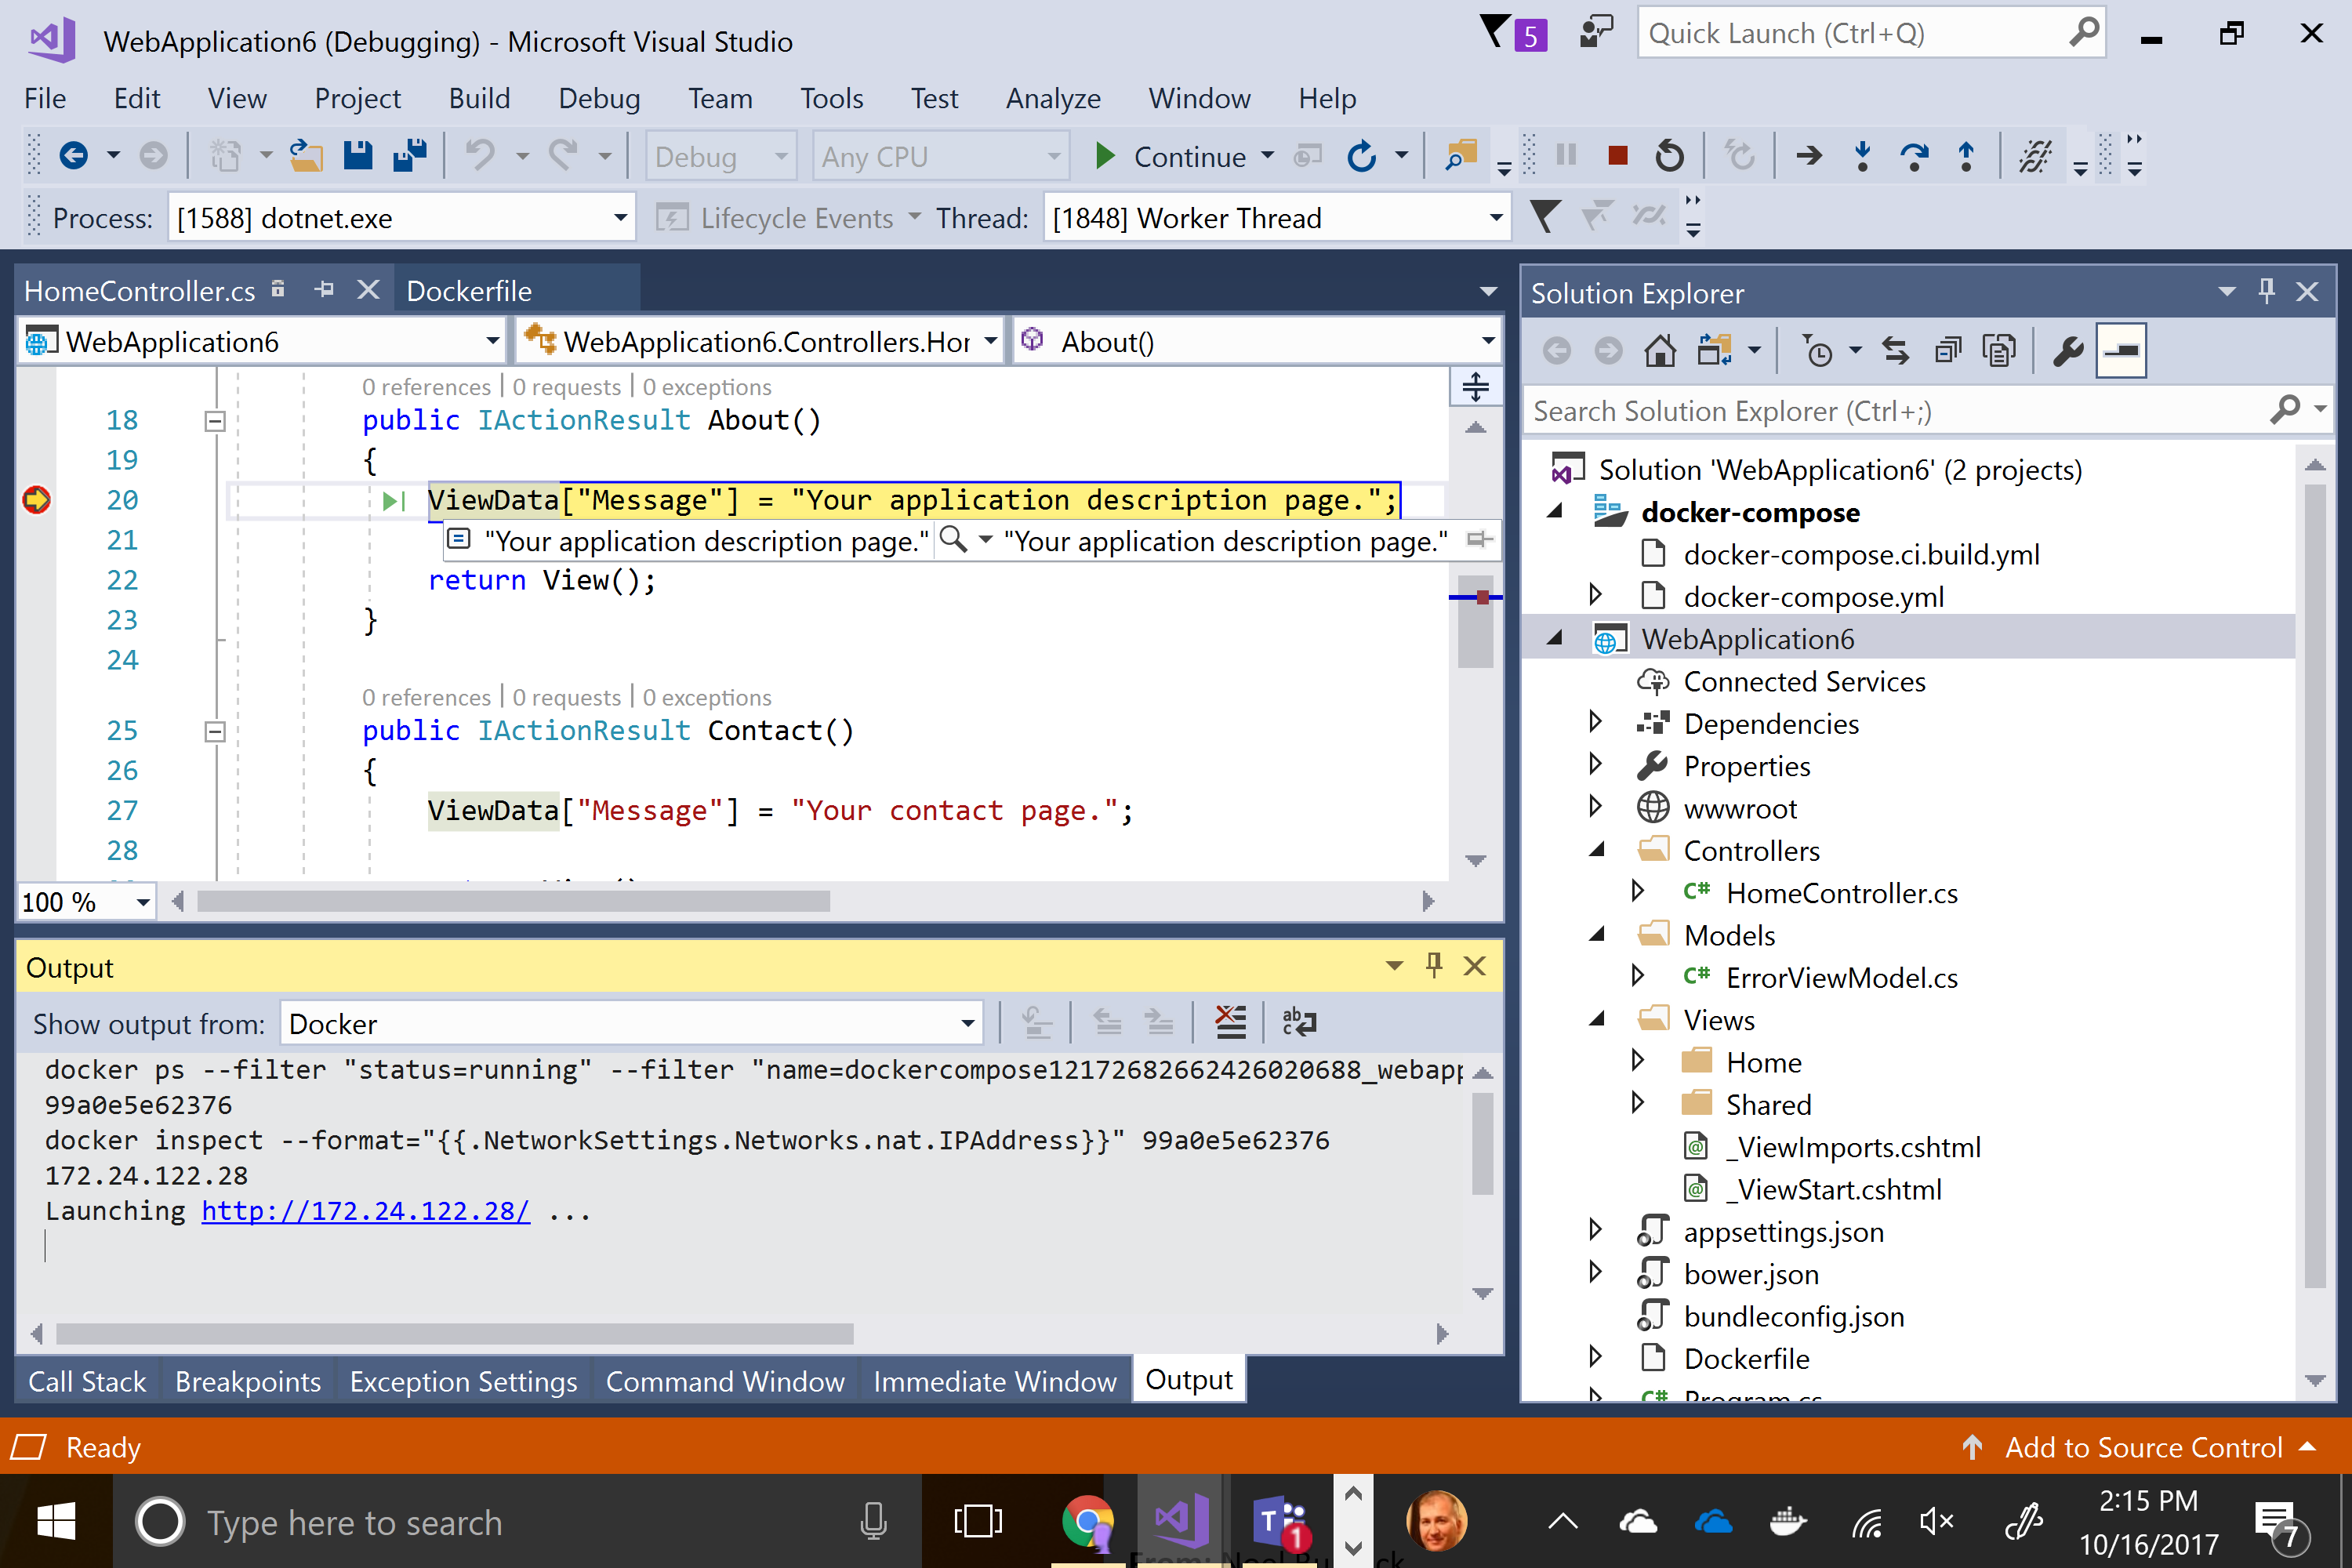The height and width of the screenshot is (1568, 2352).
Task: Expand the Dependencies node in WebApplication6
Action: 1594,723
